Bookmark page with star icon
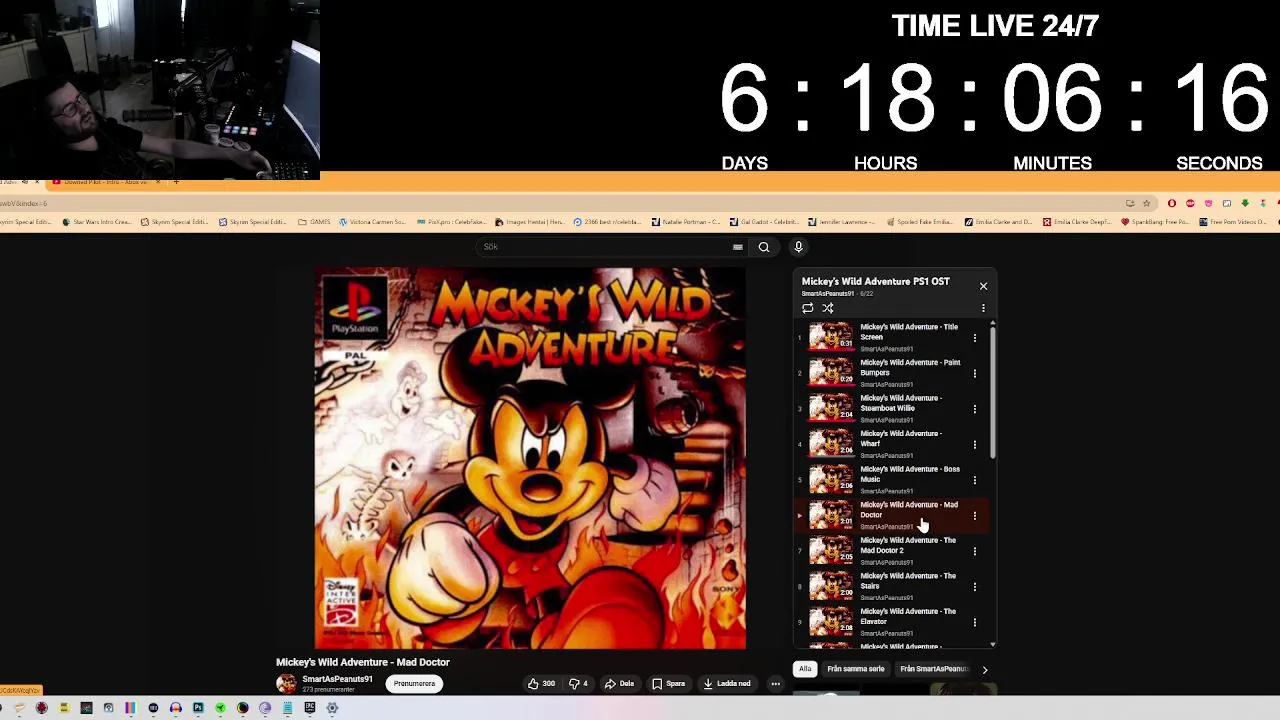 pos(1147,203)
